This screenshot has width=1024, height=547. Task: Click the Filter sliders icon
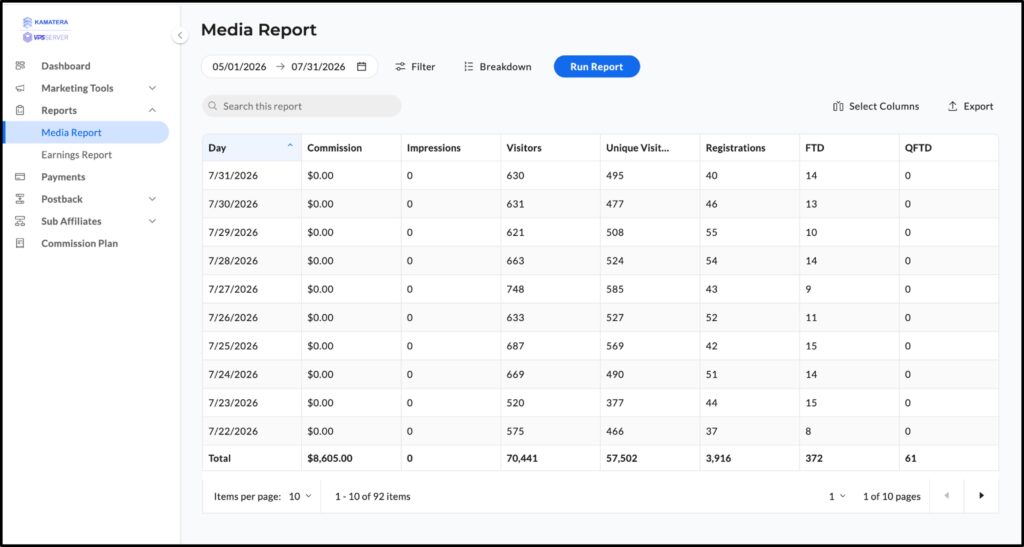click(400, 67)
